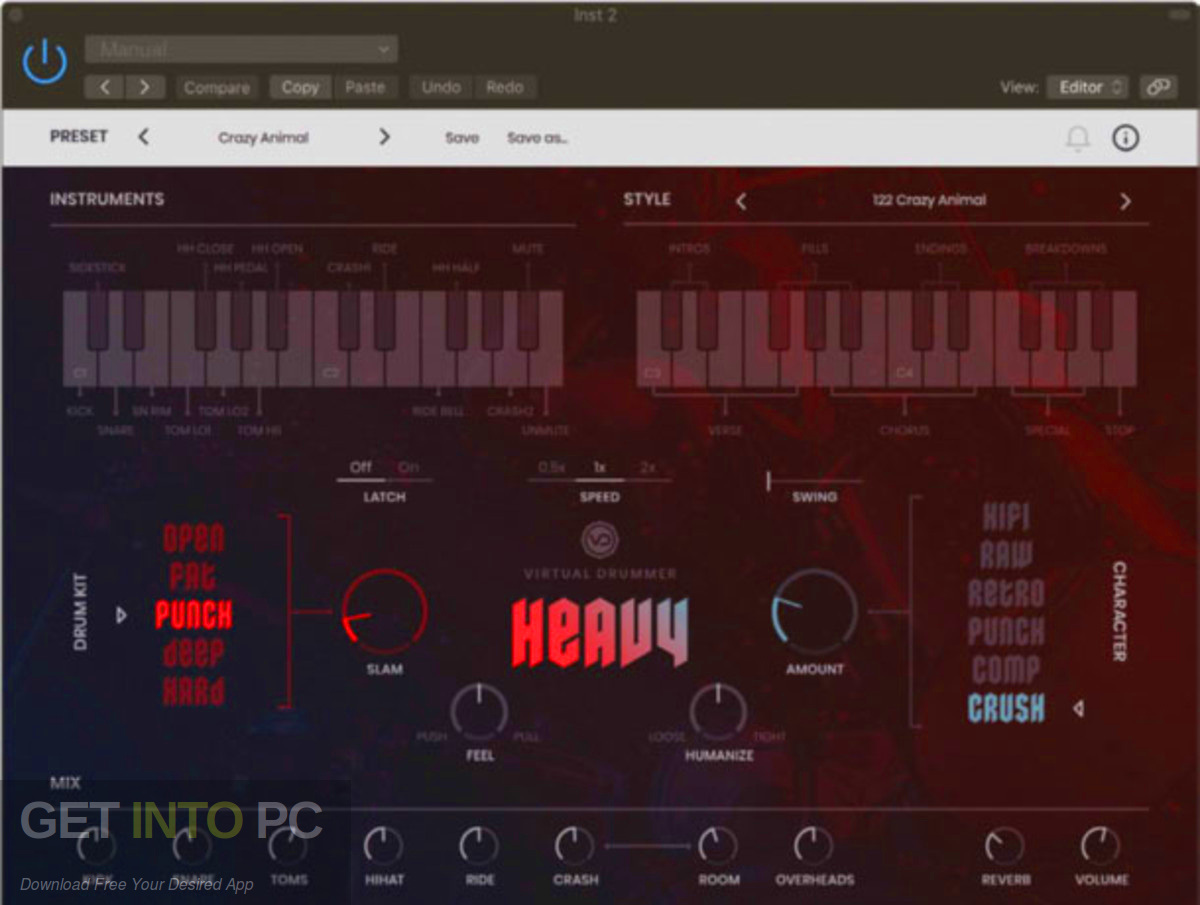1200x905 pixels.
Task: Set speed to 2x
Action: (647, 467)
